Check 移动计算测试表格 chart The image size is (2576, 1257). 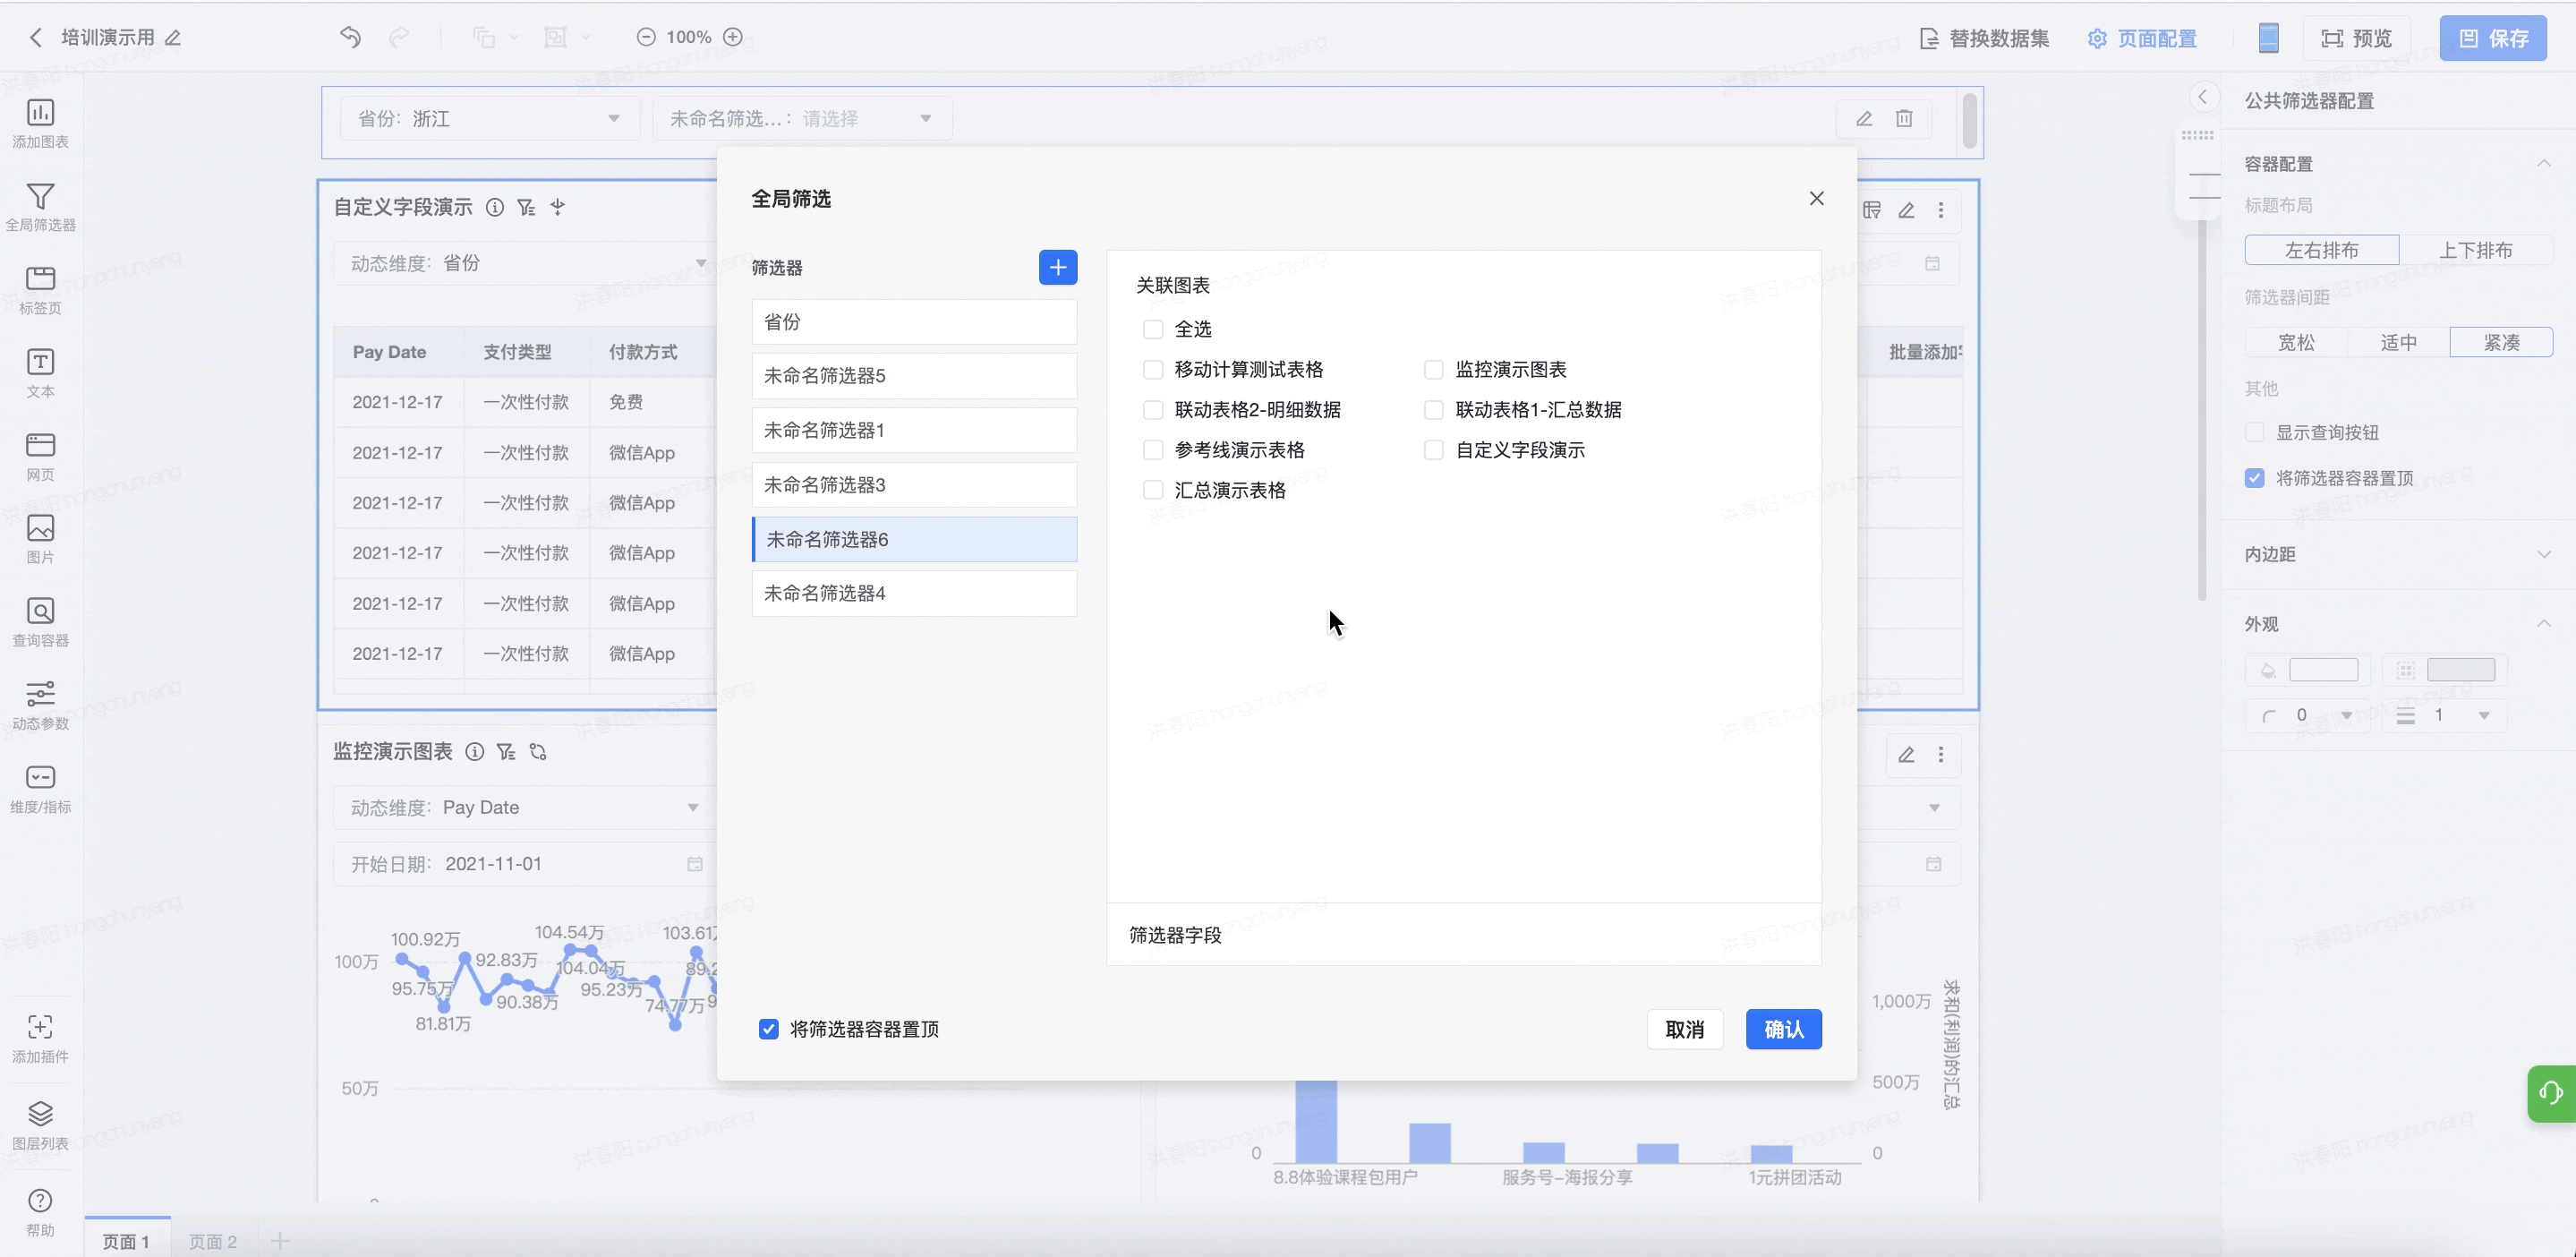[x=1153, y=370]
